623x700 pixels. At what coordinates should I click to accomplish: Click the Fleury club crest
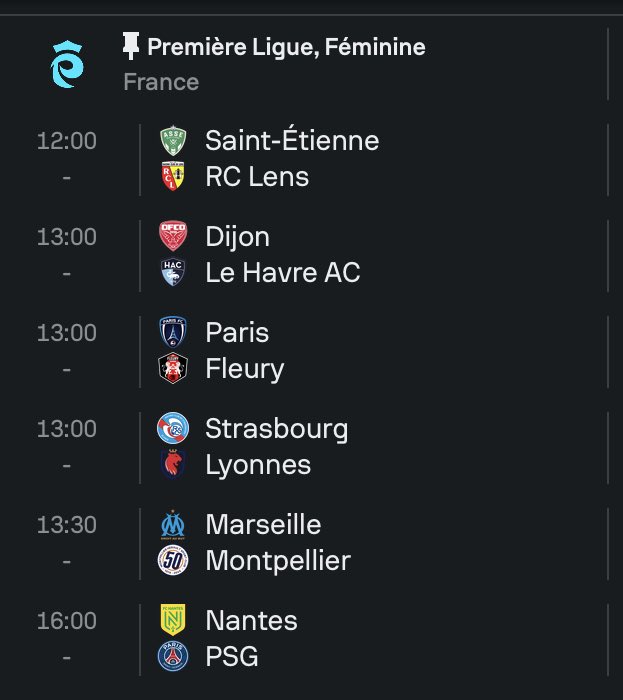click(173, 369)
